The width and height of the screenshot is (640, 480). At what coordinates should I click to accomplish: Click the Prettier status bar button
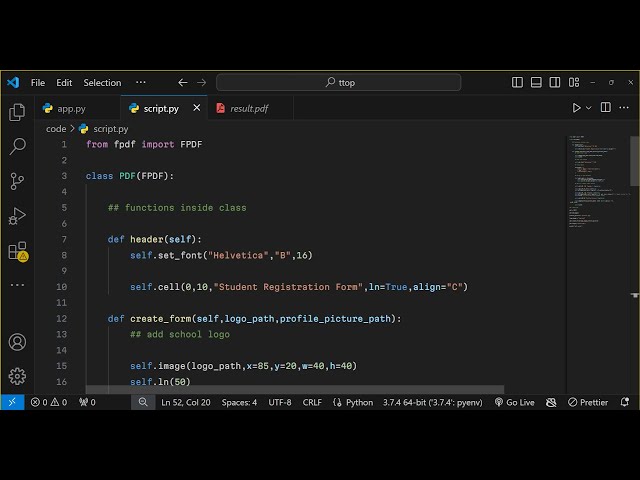pos(587,402)
